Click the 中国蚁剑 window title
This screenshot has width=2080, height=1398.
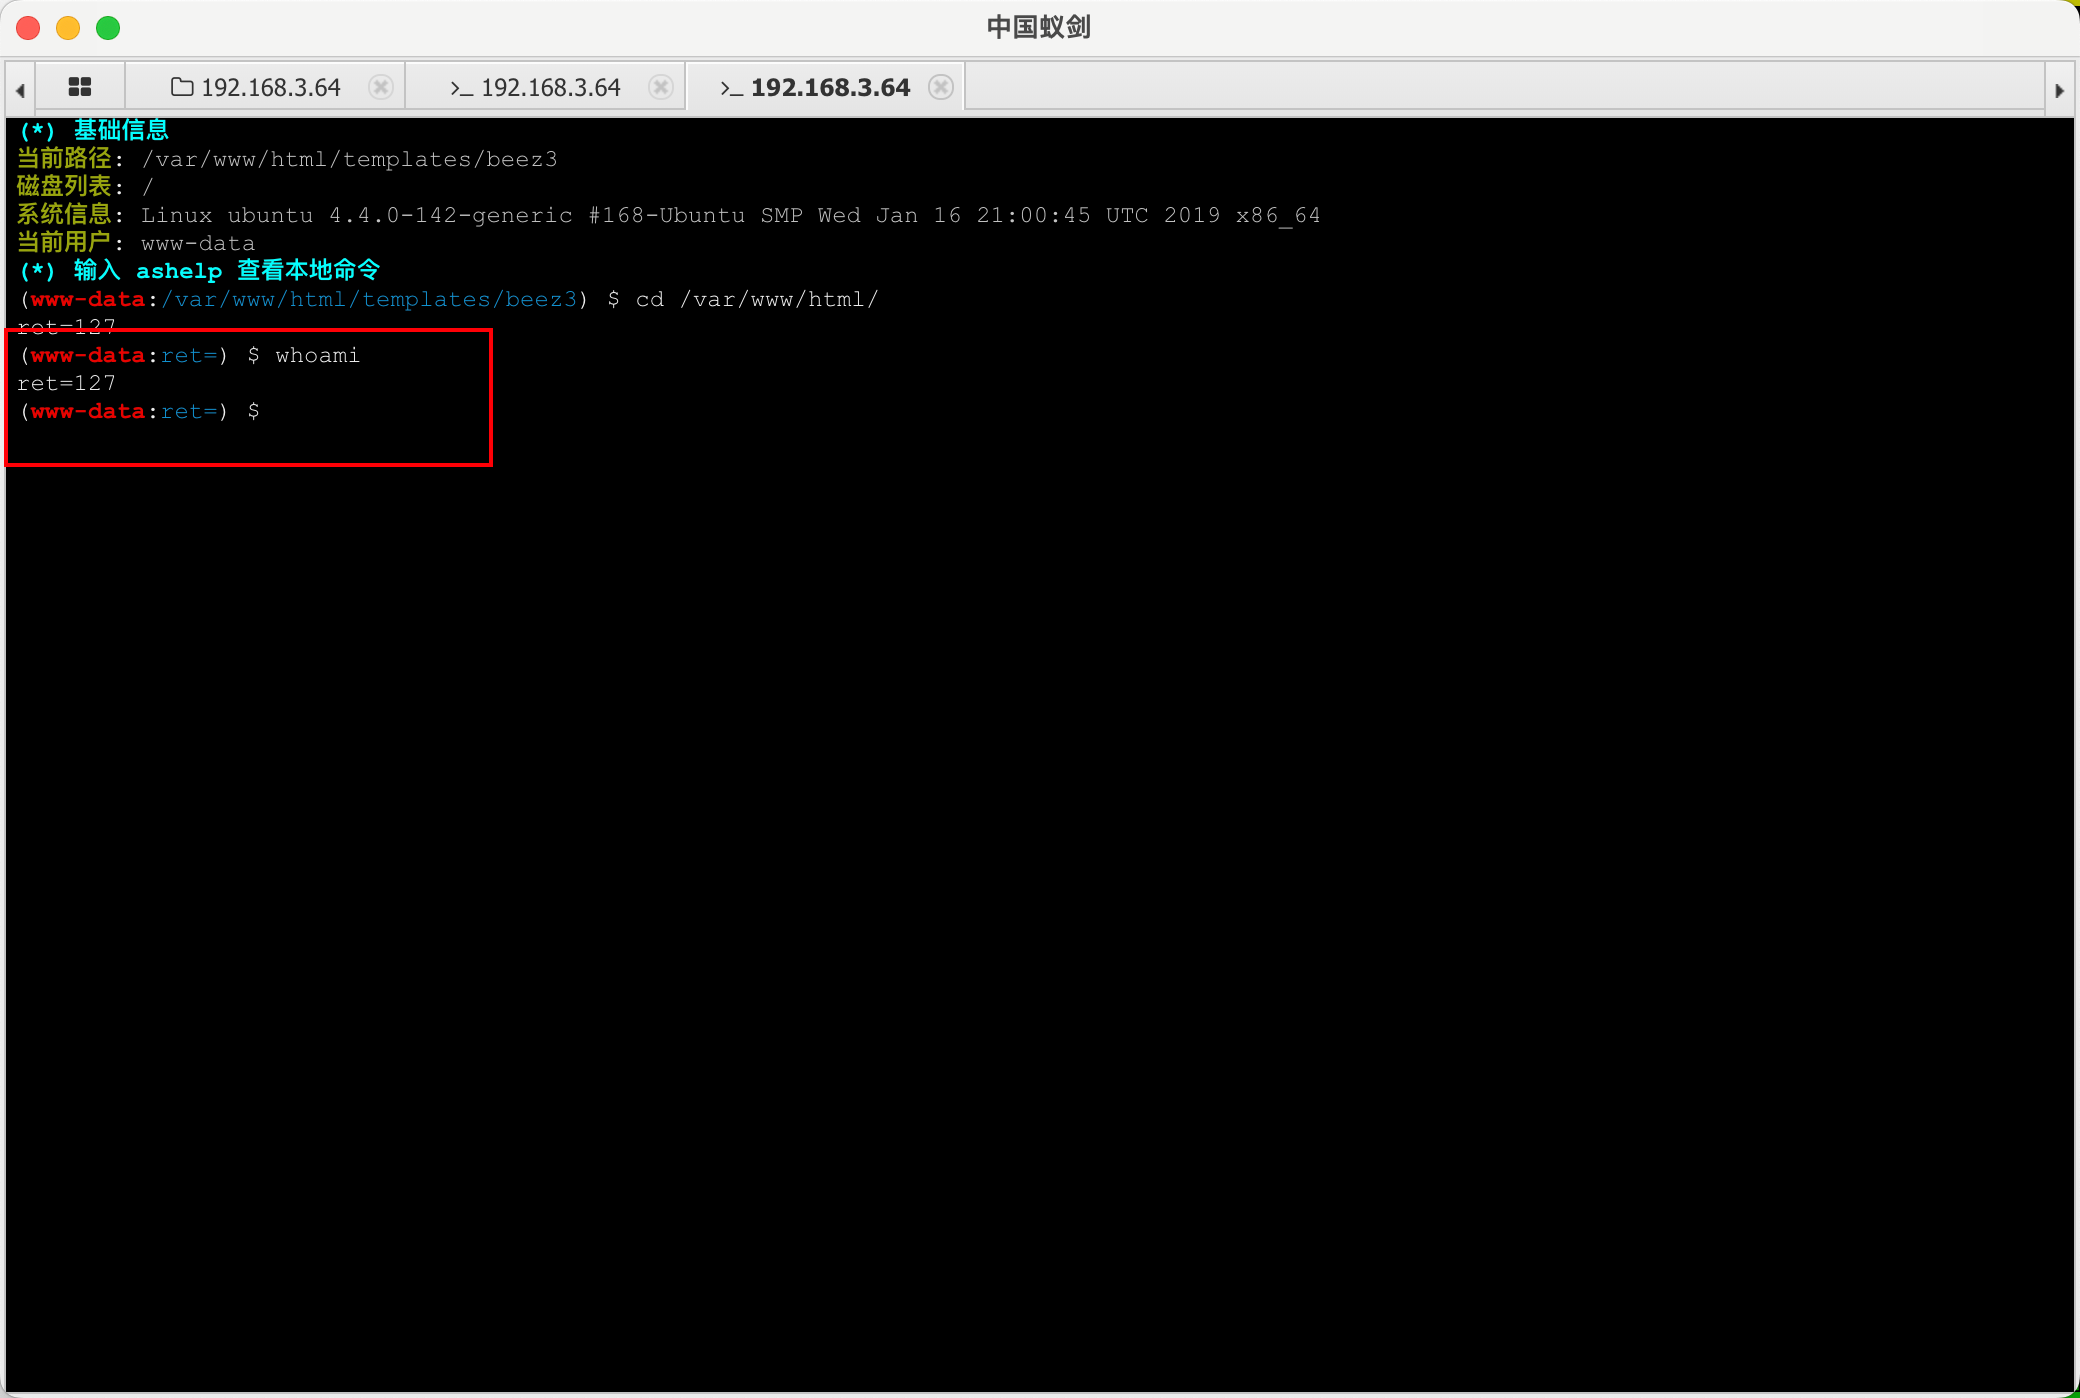(x=1039, y=27)
